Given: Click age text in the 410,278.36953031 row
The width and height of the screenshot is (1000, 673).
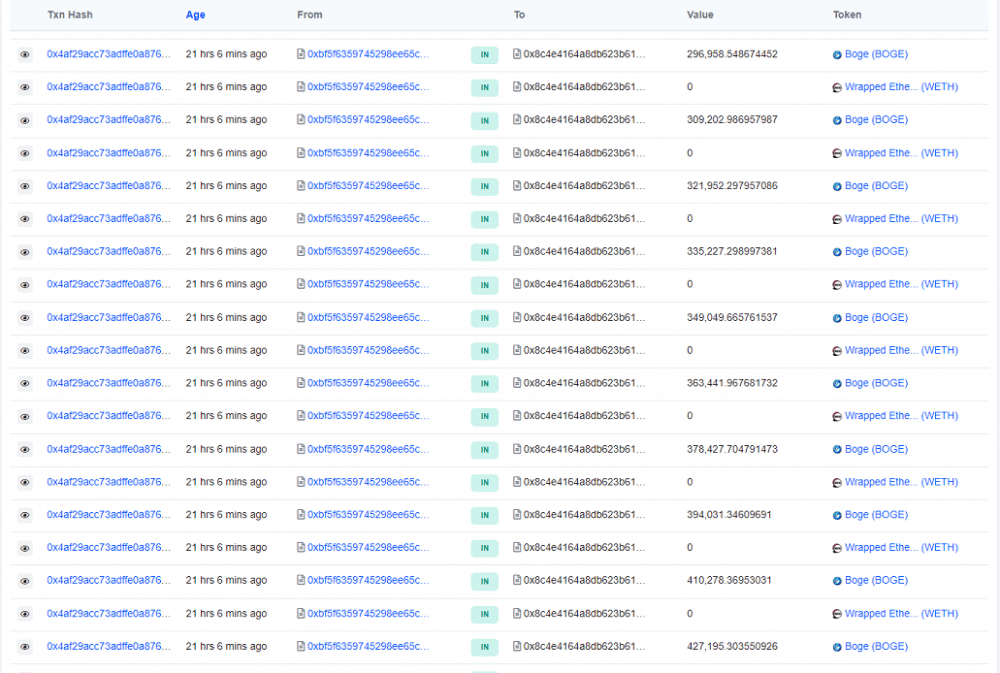Looking at the screenshot, I should click(x=226, y=581).
